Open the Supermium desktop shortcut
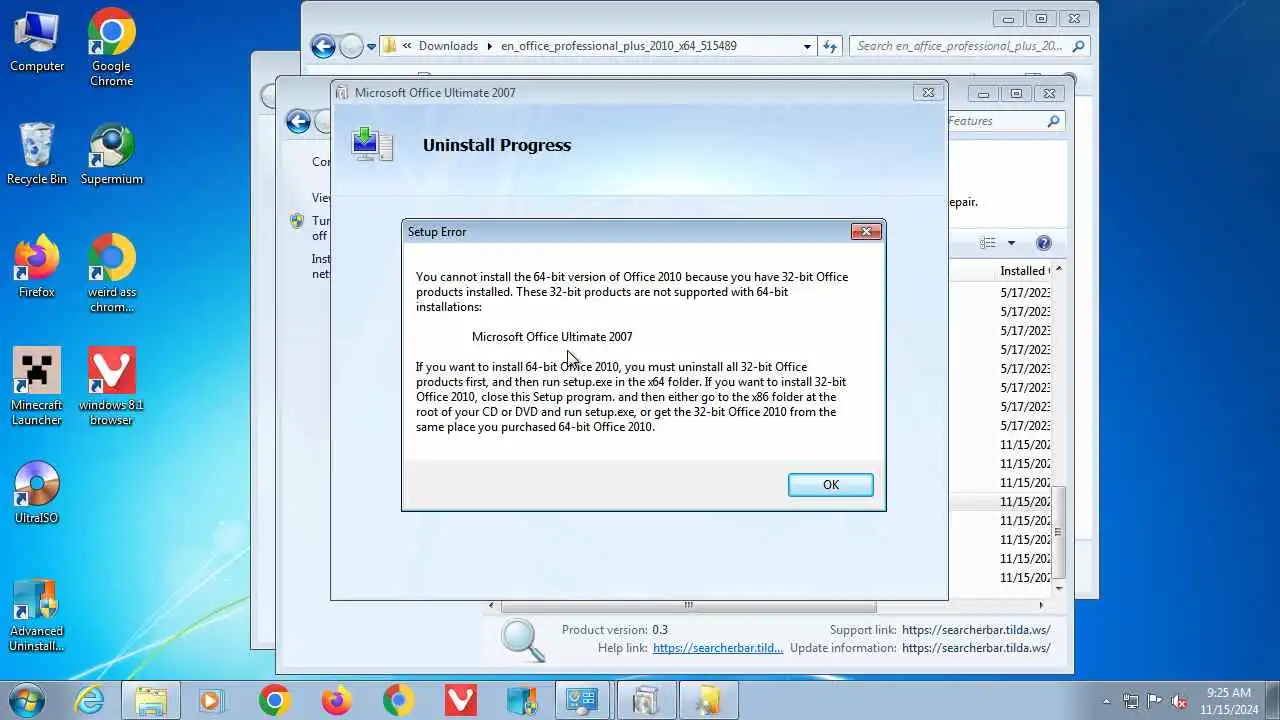Screen dimensions: 1280x720 [x=111, y=153]
